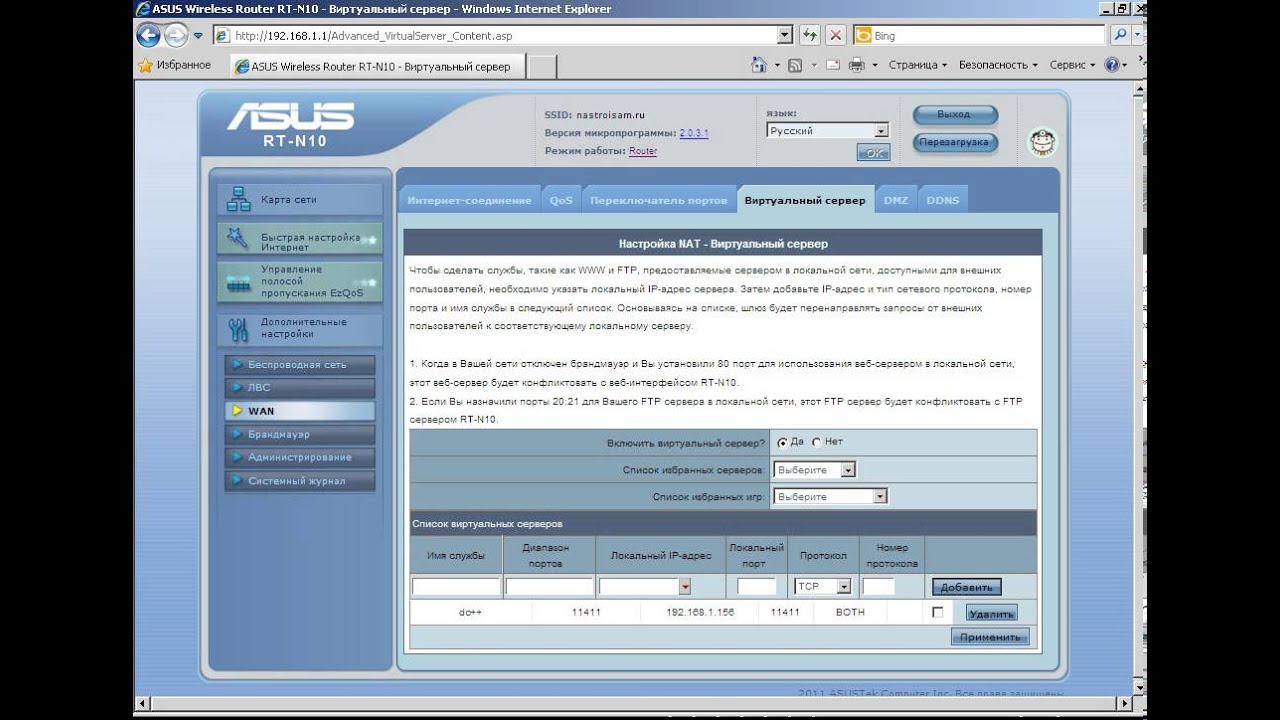
Task: Stop loading with the red X icon
Action: [836, 35]
